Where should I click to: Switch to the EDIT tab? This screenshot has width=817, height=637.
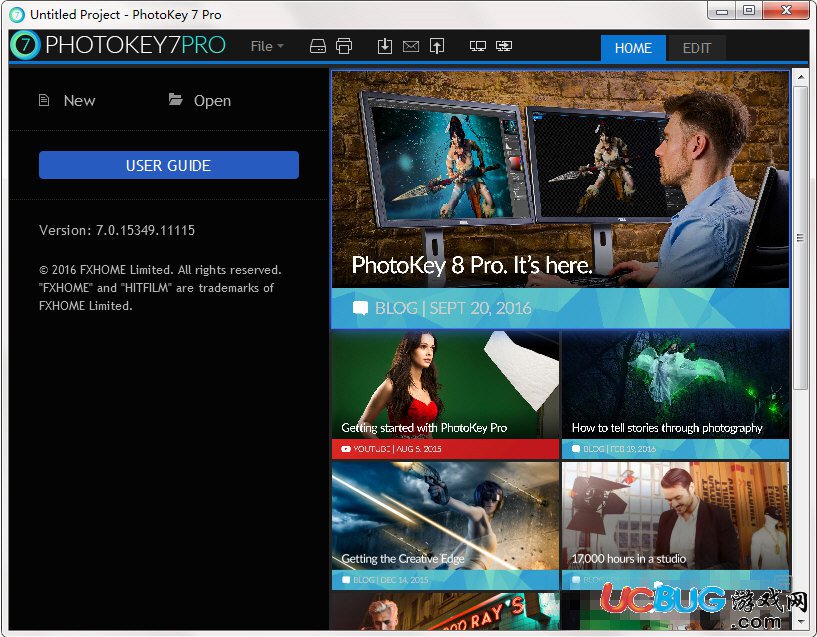697,48
